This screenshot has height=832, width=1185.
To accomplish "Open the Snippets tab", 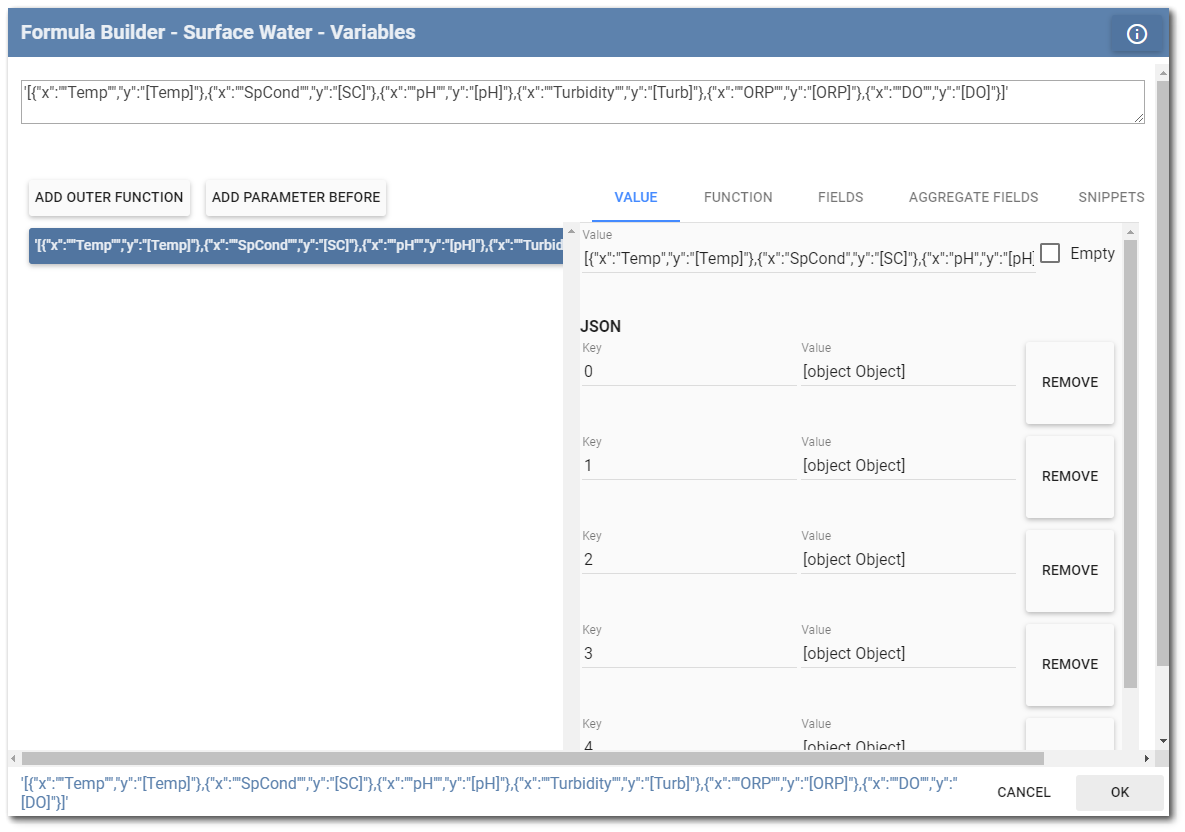I will (x=1110, y=197).
